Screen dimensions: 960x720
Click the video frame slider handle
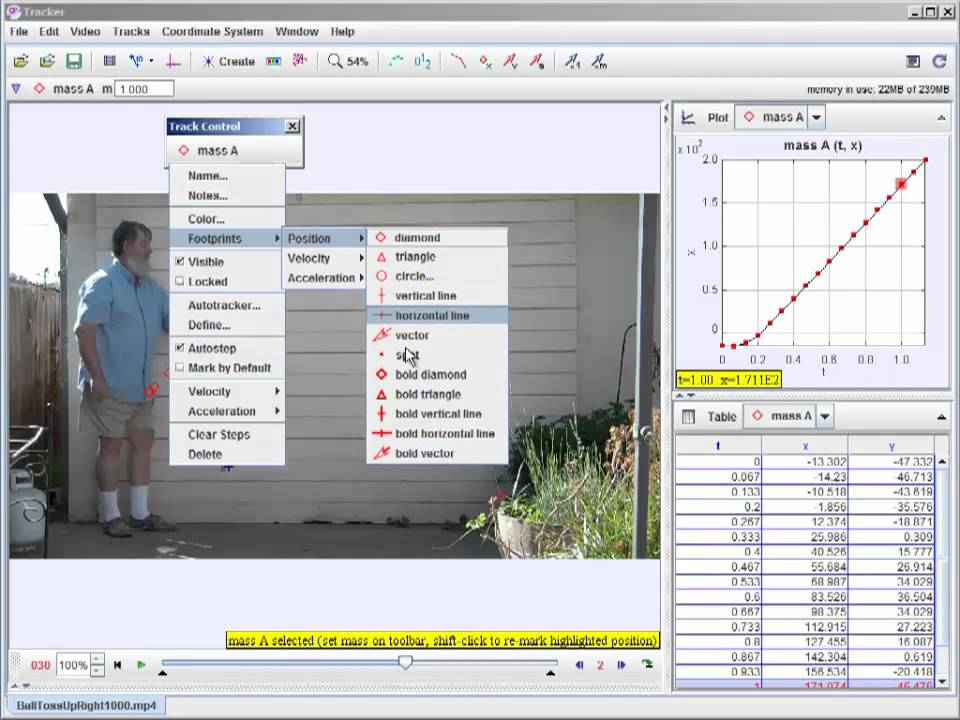click(x=405, y=662)
